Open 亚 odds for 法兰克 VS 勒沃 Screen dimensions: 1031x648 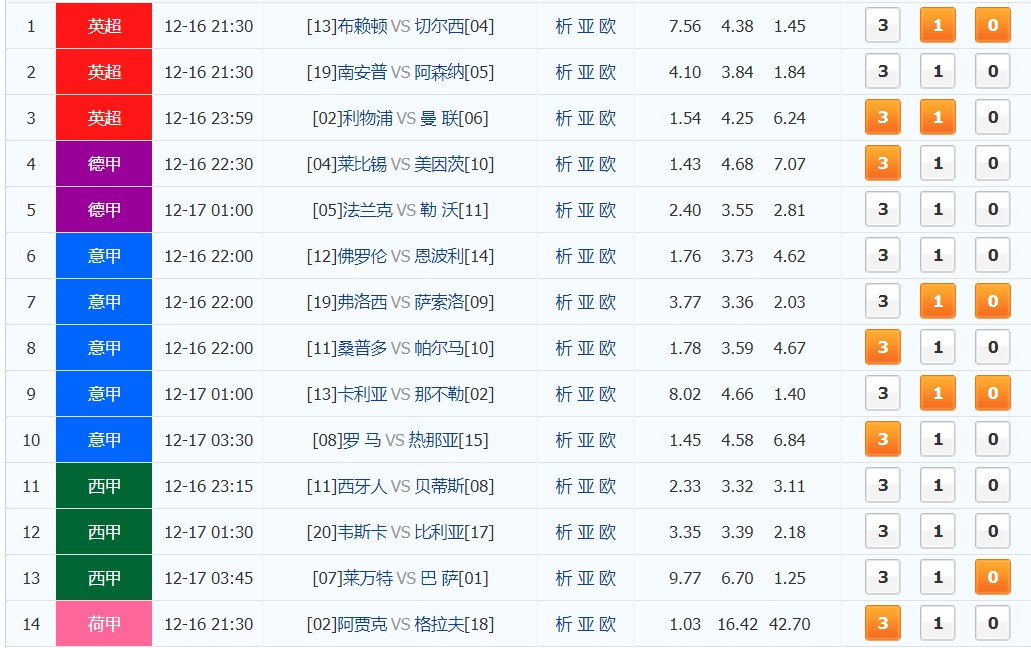coord(586,210)
